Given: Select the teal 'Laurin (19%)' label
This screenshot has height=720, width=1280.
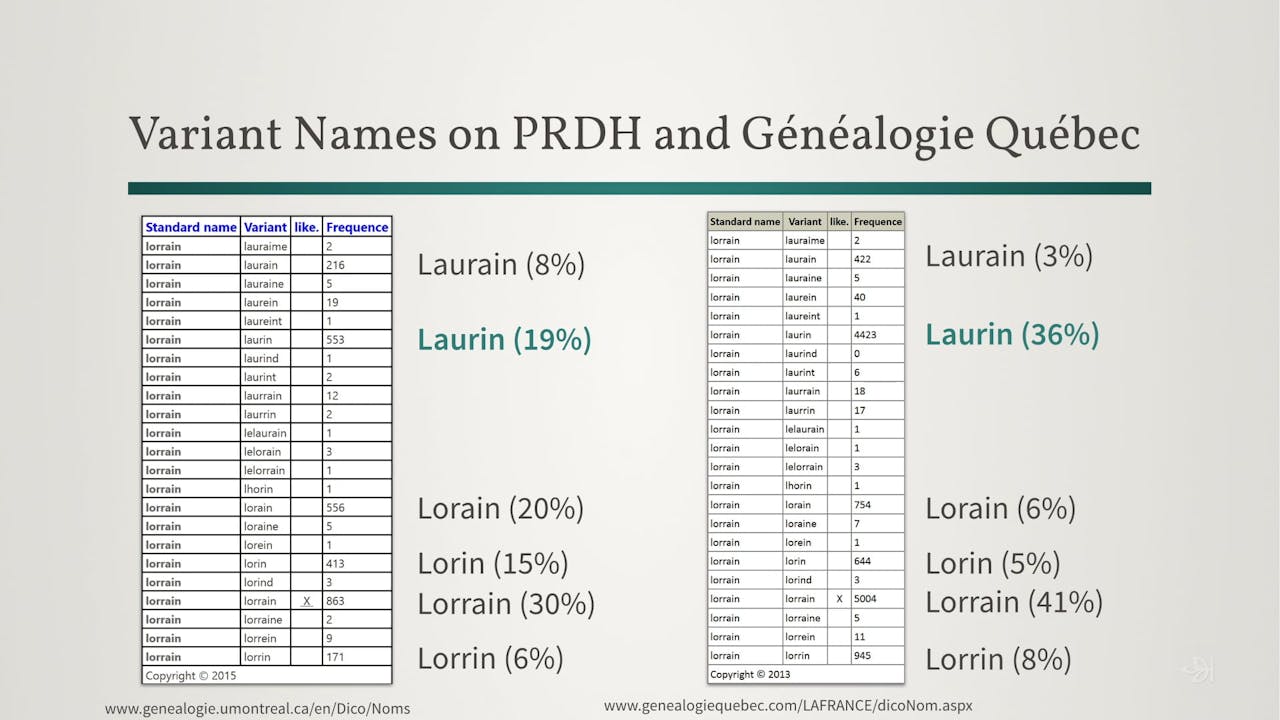Looking at the screenshot, I should 503,339.
